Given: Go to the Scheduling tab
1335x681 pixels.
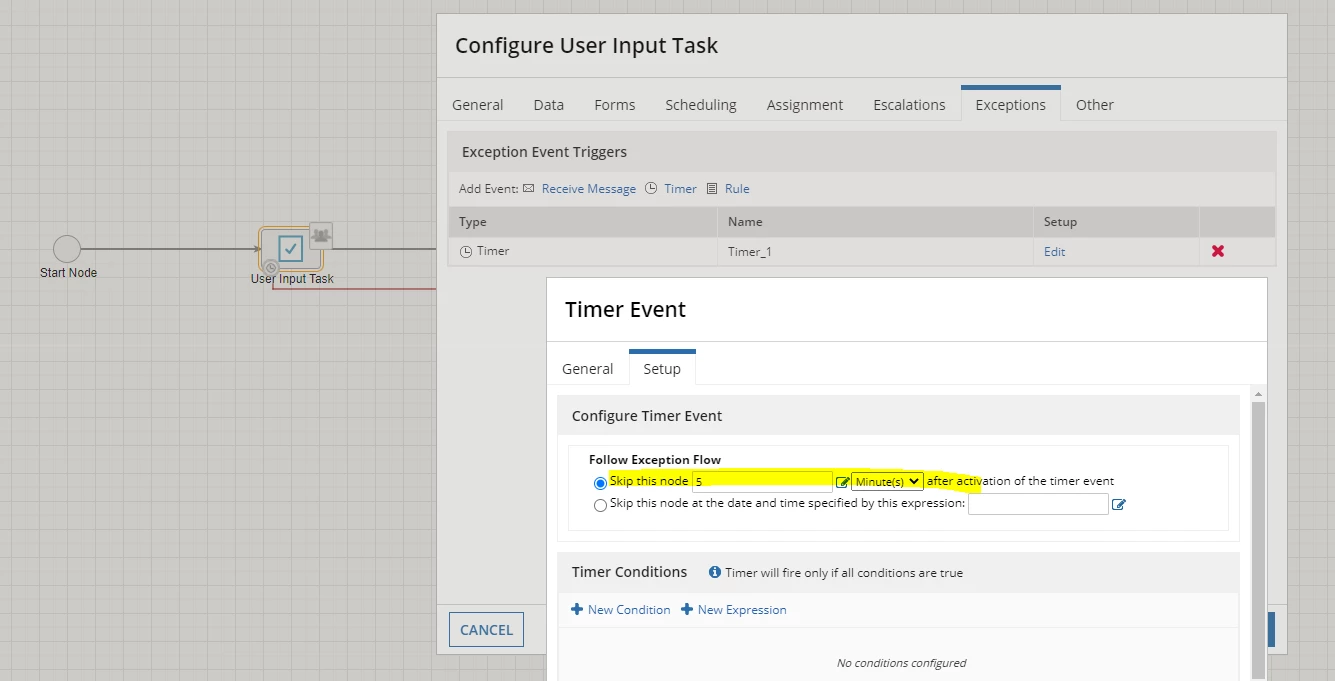Looking at the screenshot, I should tap(701, 104).
